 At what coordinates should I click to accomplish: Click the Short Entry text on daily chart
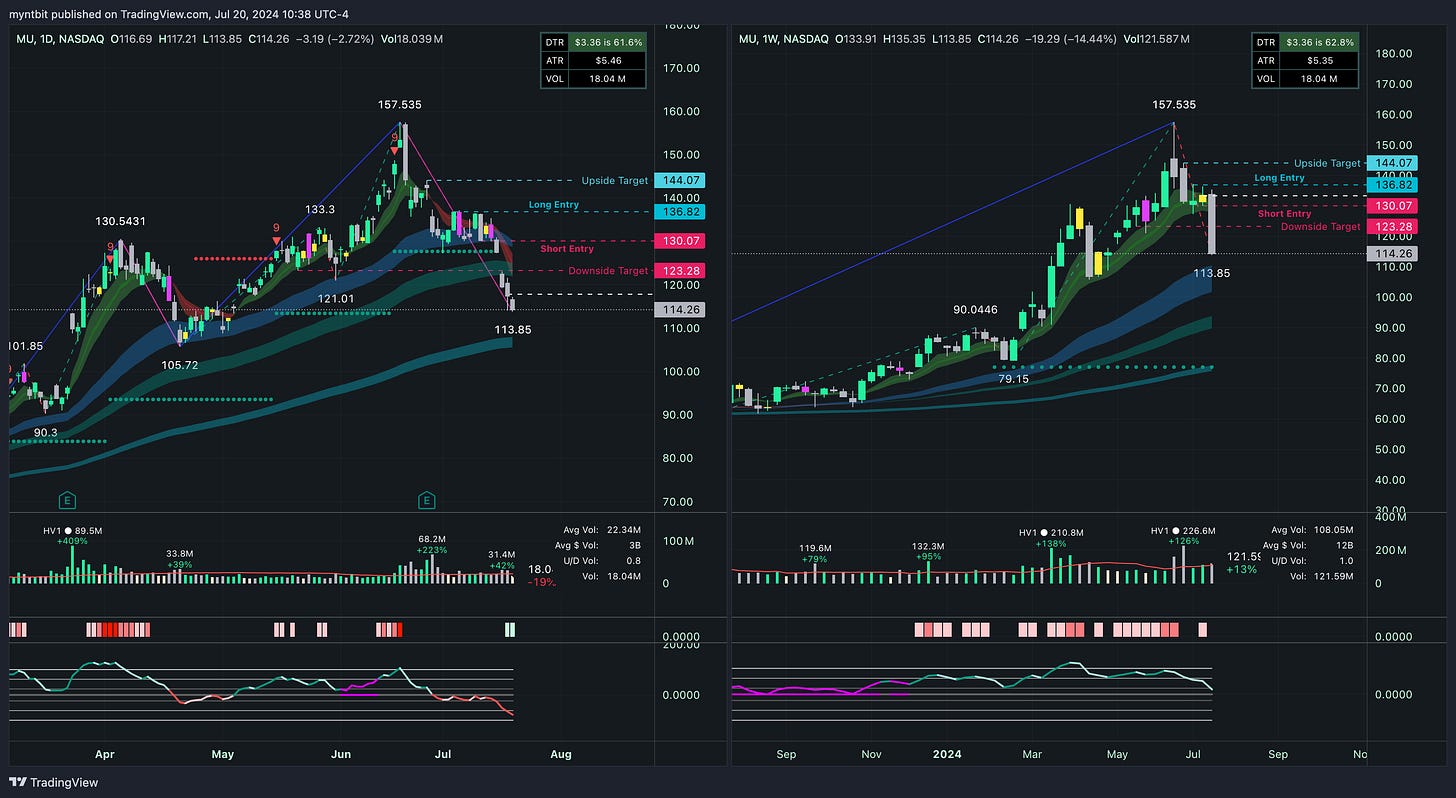pyautogui.click(x=567, y=249)
